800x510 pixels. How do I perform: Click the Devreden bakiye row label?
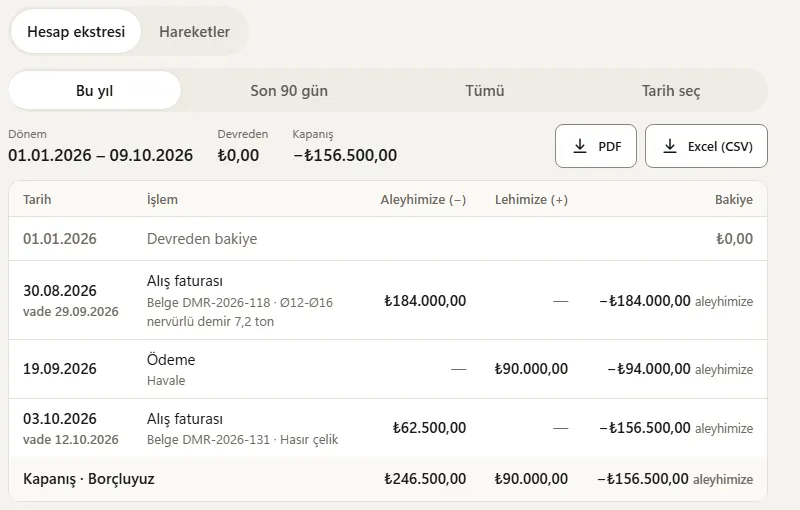click(x=202, y=239)
